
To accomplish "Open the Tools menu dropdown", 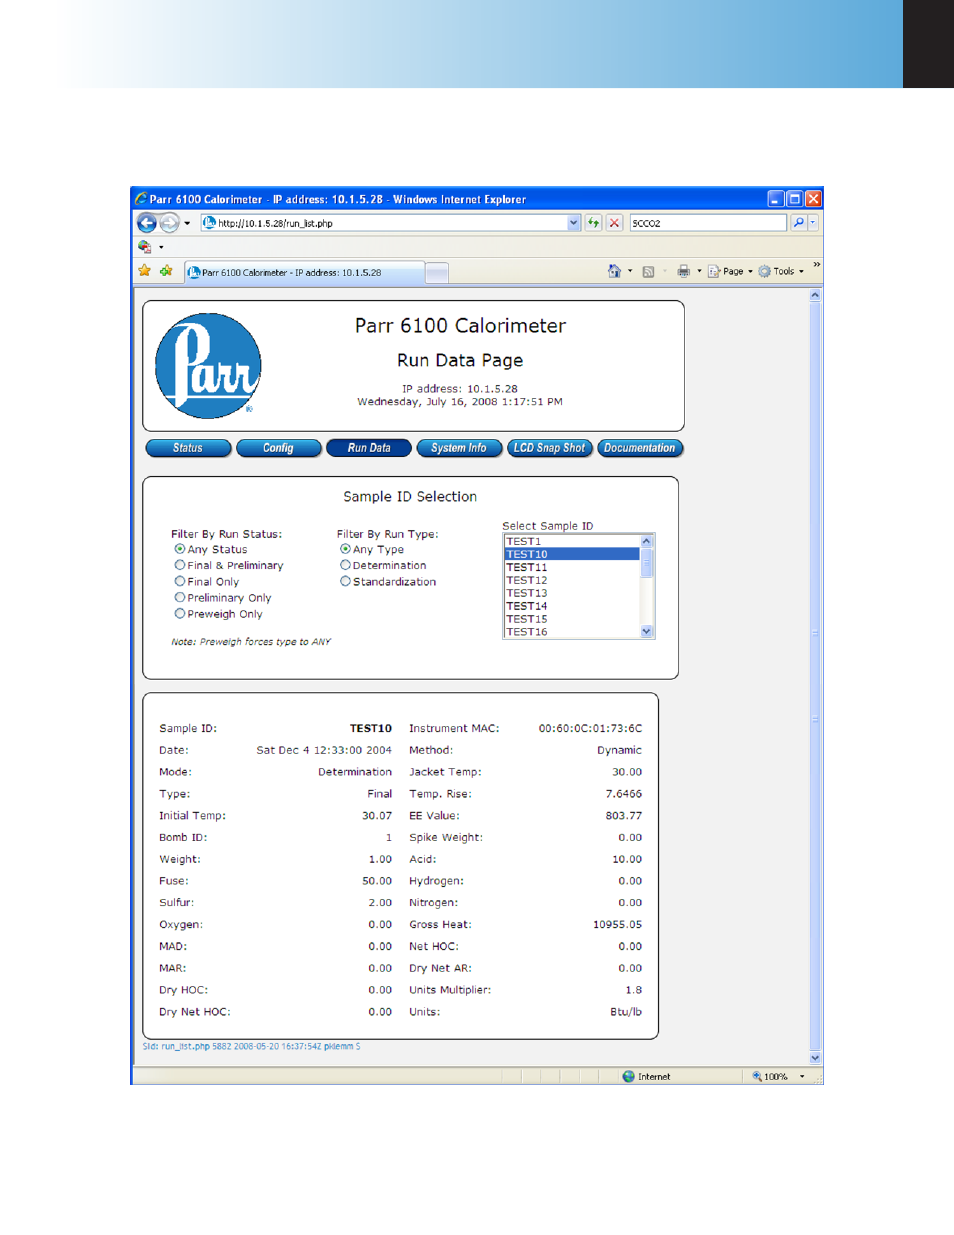I will (781, 271).
